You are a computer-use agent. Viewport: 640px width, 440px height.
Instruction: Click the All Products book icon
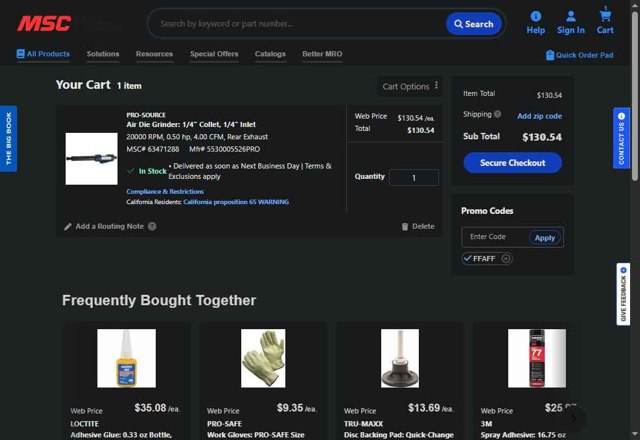20,54
